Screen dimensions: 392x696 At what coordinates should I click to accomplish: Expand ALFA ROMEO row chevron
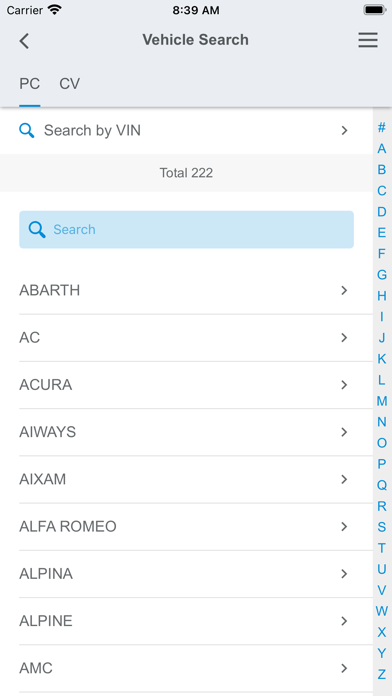pos(344,526)
